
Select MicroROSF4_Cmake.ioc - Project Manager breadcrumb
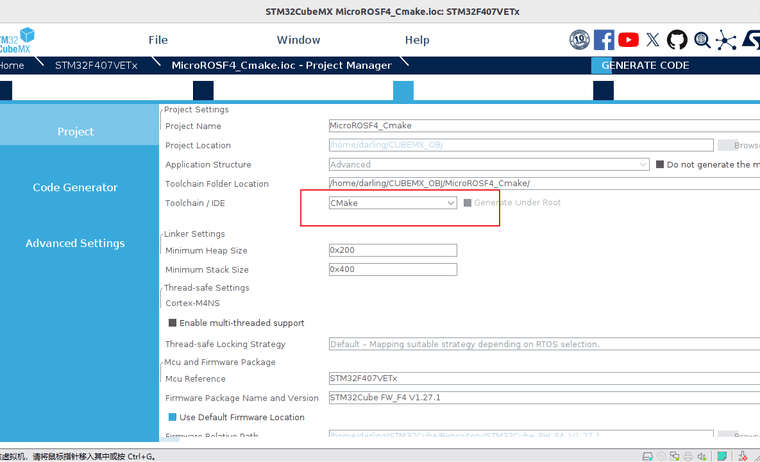pos(281,65)
